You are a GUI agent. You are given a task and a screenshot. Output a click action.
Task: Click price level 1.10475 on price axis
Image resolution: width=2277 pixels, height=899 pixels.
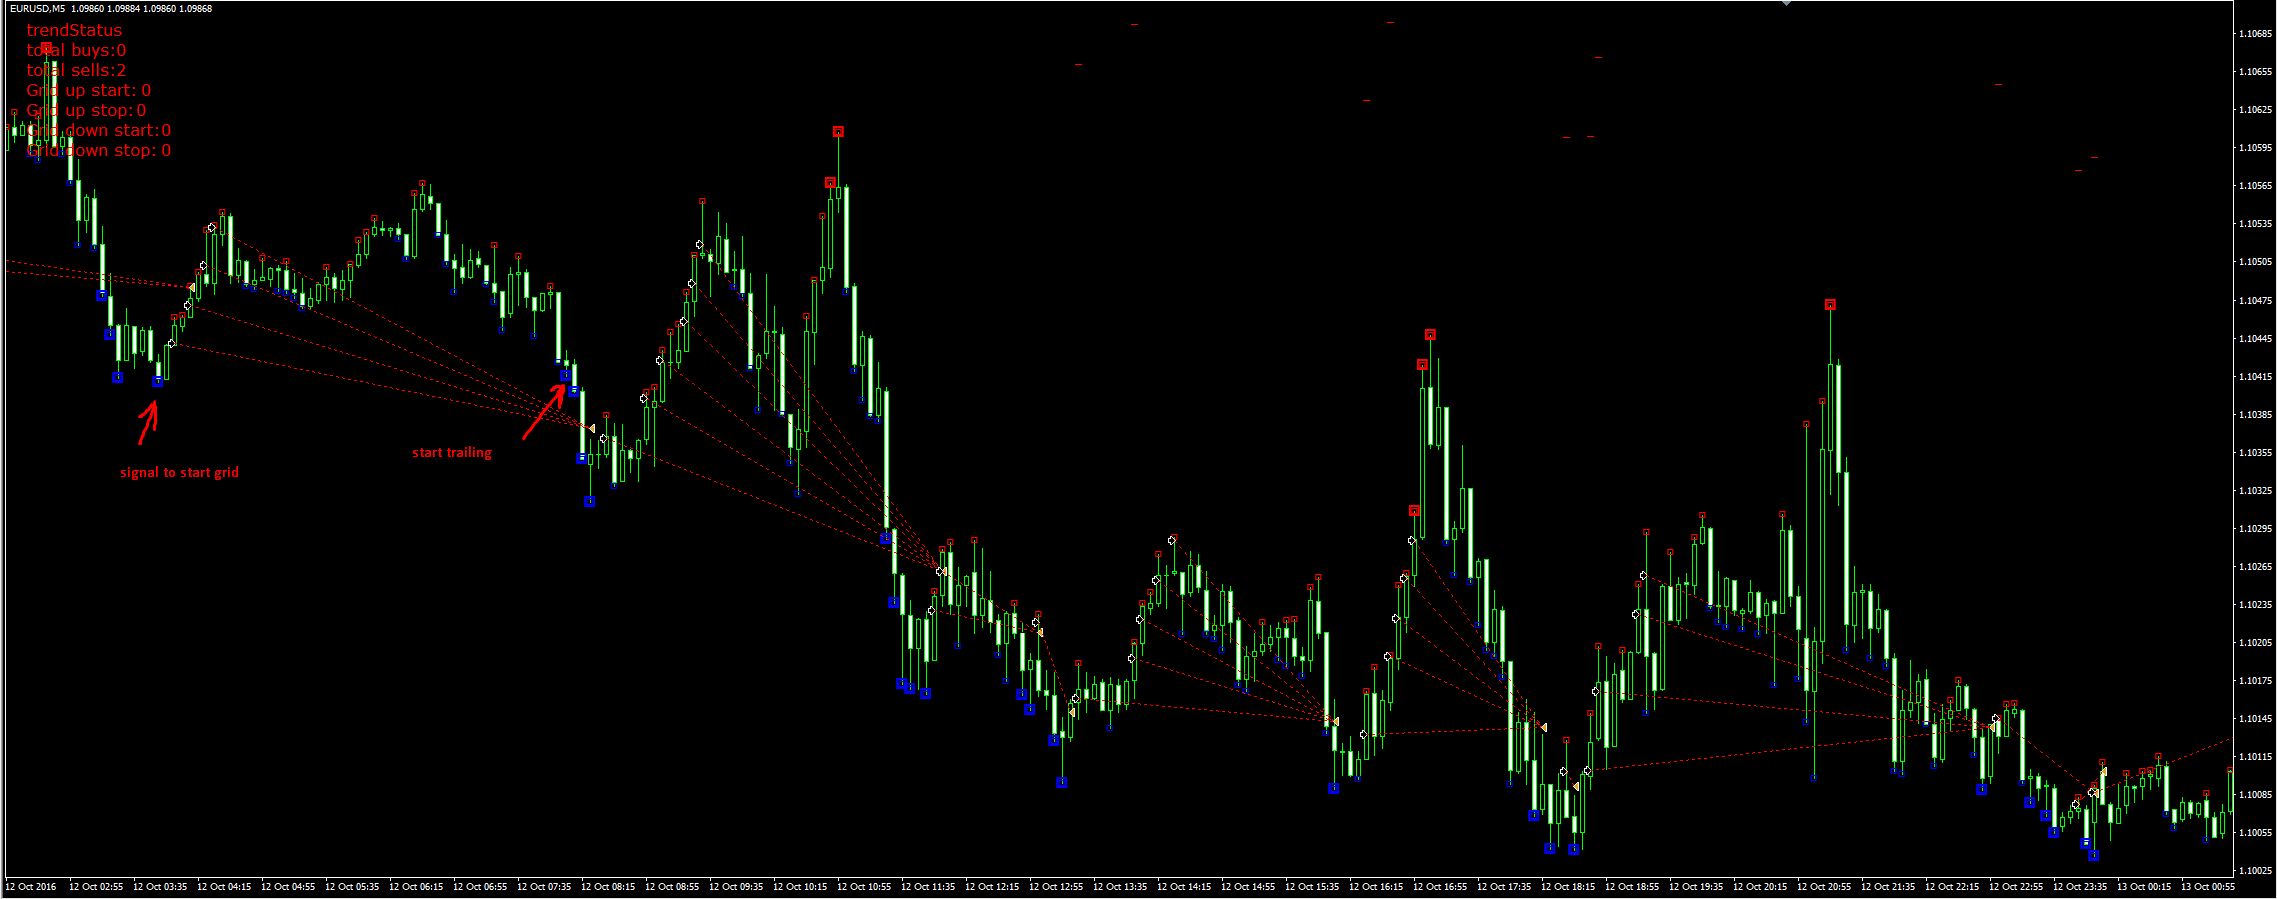pos(2253,301)
